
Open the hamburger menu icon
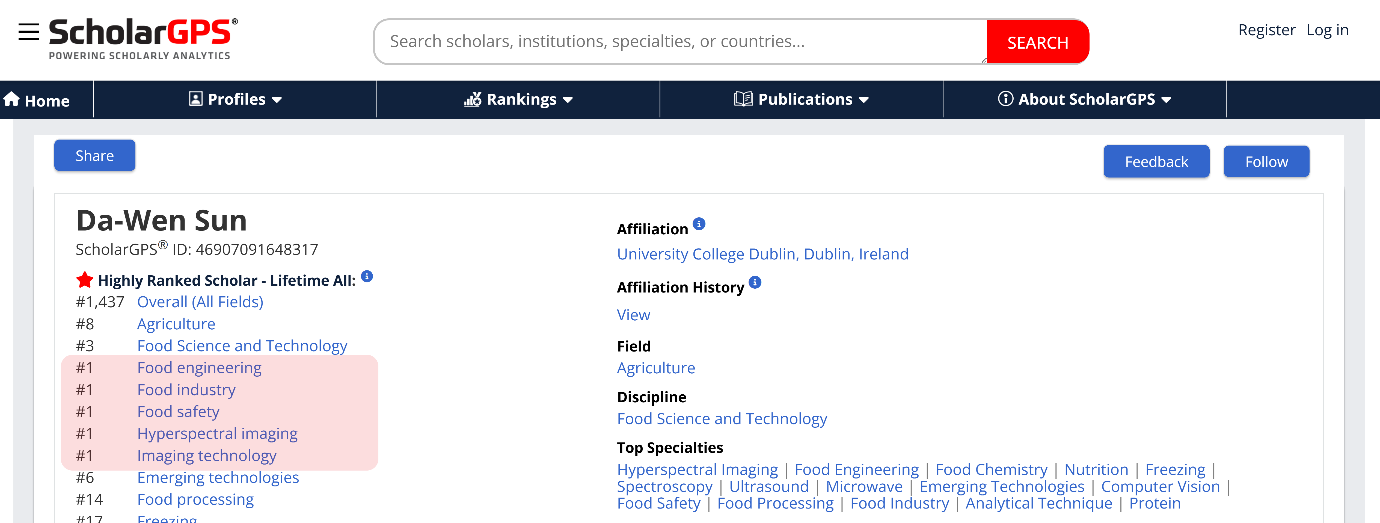pyautogui.click(x=29, y=32)
